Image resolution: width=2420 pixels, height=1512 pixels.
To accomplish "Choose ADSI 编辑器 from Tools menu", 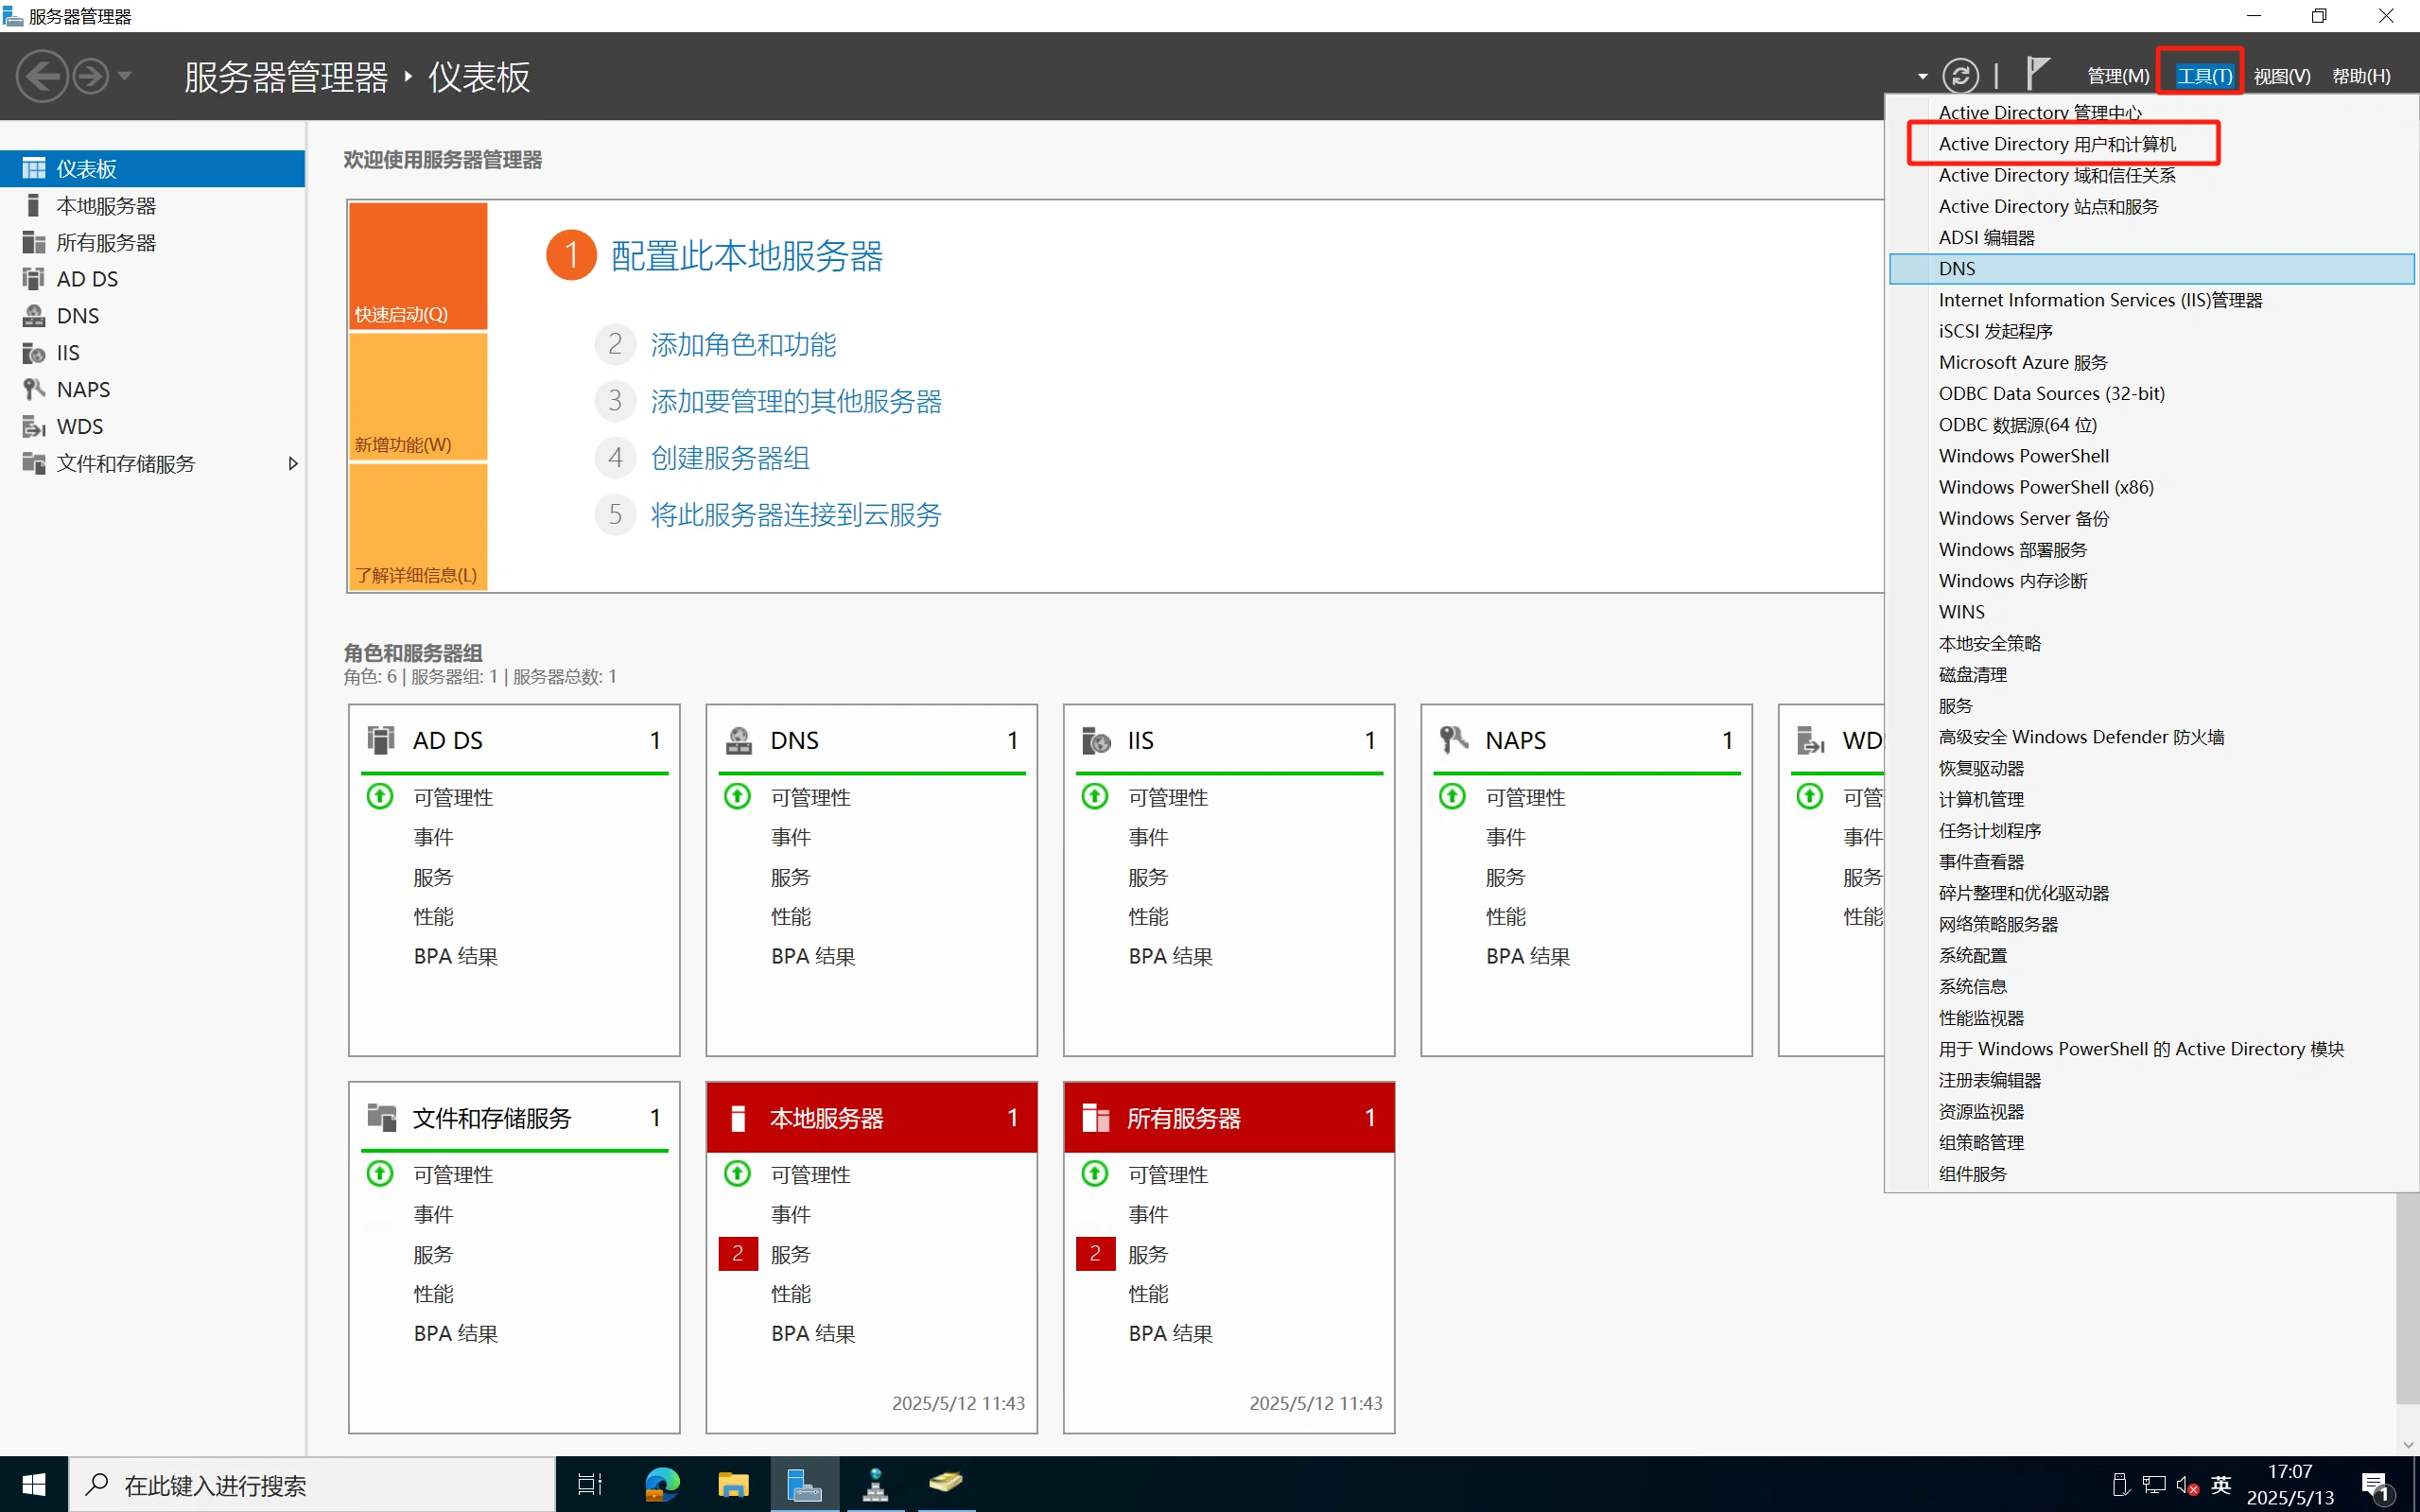I will pos(2151,237).
